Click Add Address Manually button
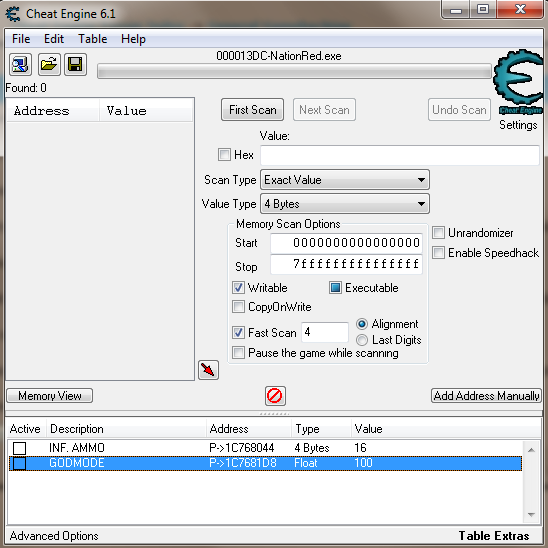 (486, 396)
